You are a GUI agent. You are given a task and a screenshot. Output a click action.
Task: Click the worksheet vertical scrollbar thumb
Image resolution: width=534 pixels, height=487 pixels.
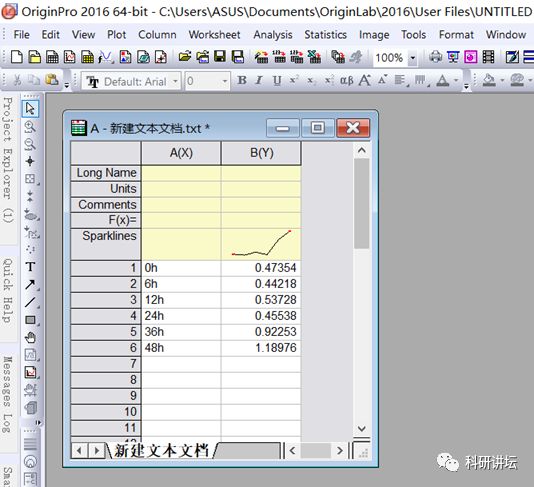point(361,204)
